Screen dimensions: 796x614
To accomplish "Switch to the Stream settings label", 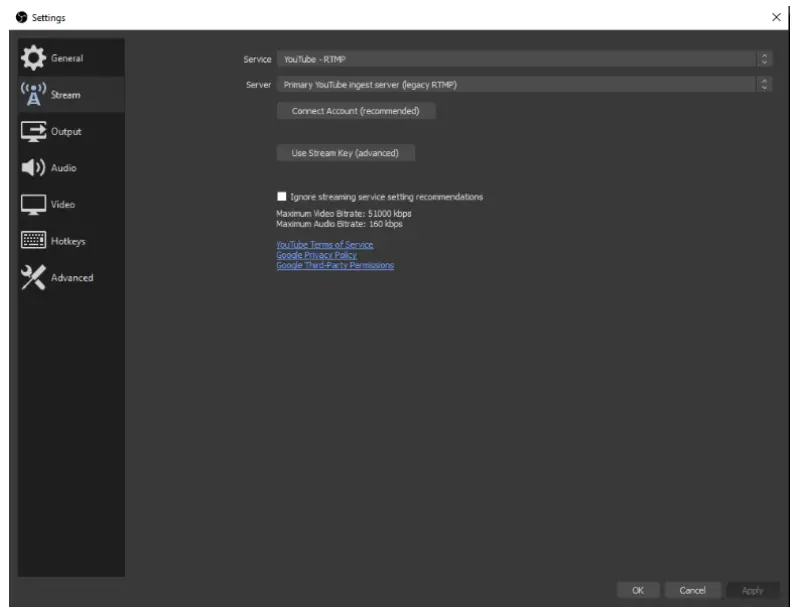I will (65, 95).
